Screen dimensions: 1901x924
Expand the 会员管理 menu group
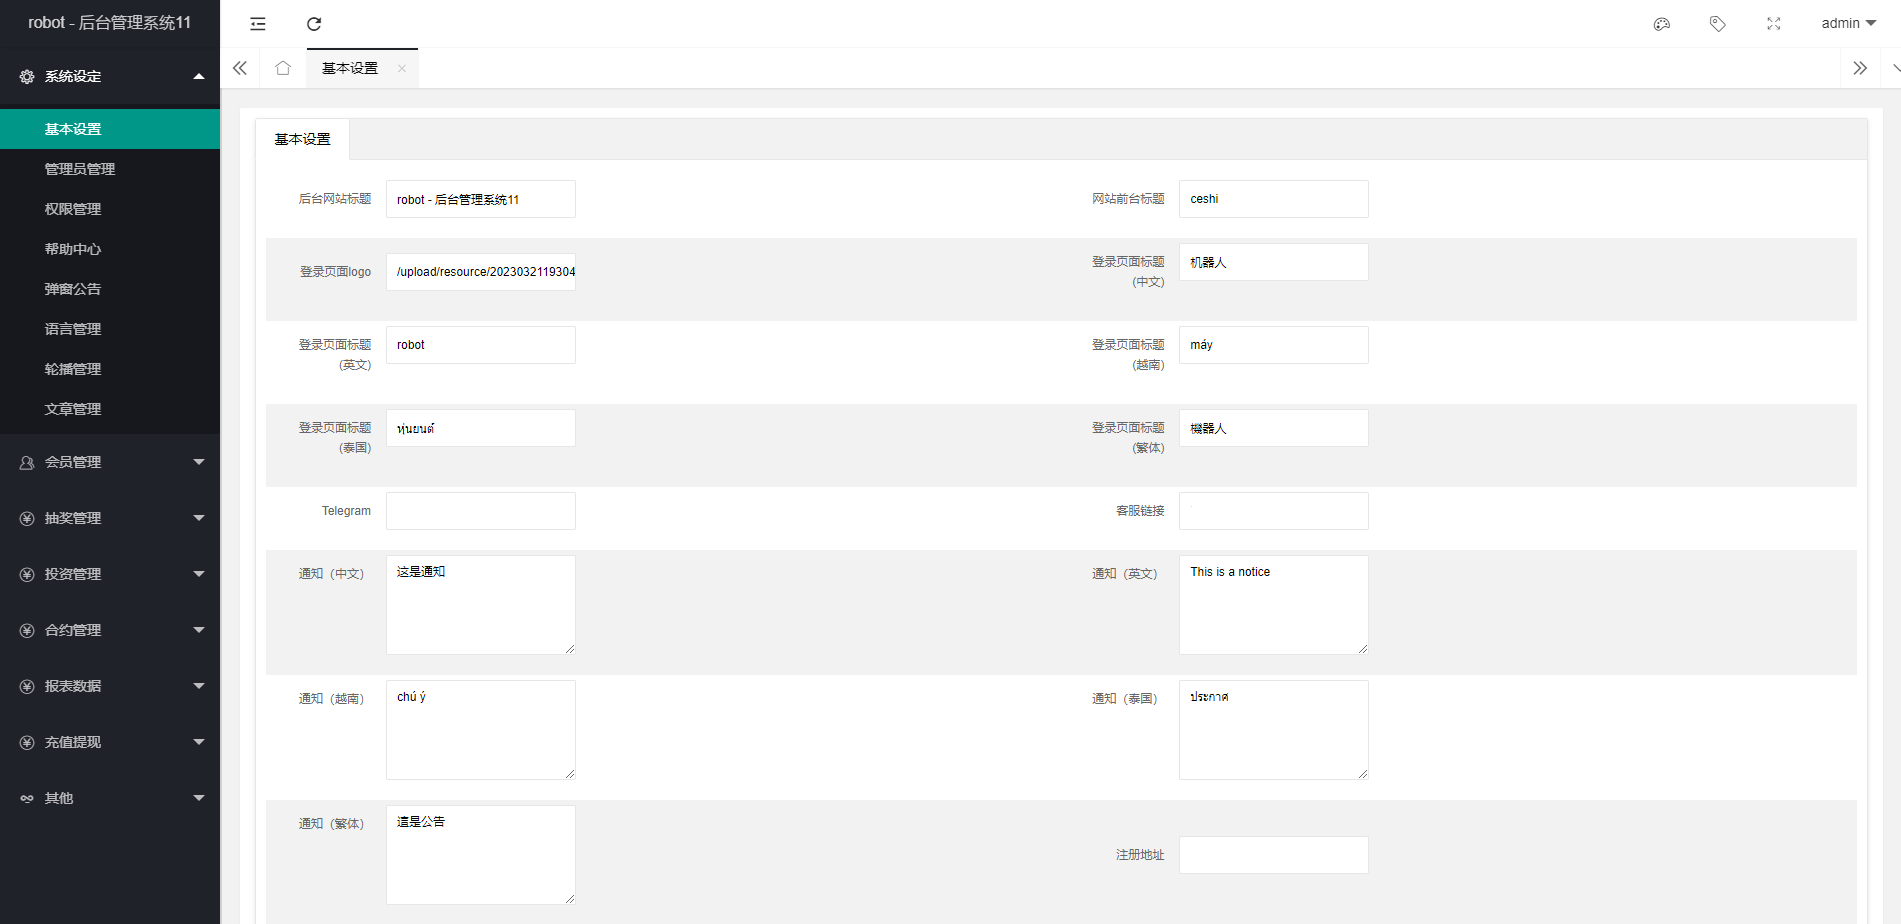click(110, 462)
